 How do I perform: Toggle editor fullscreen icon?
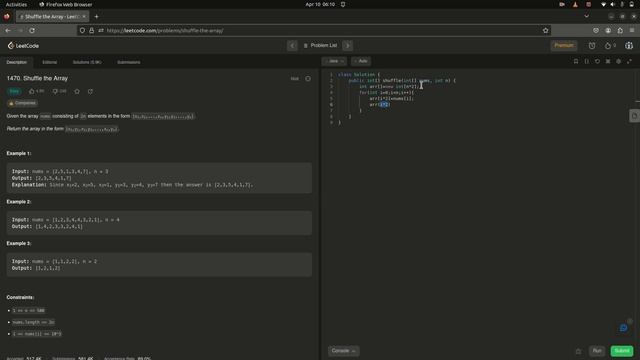629,61
